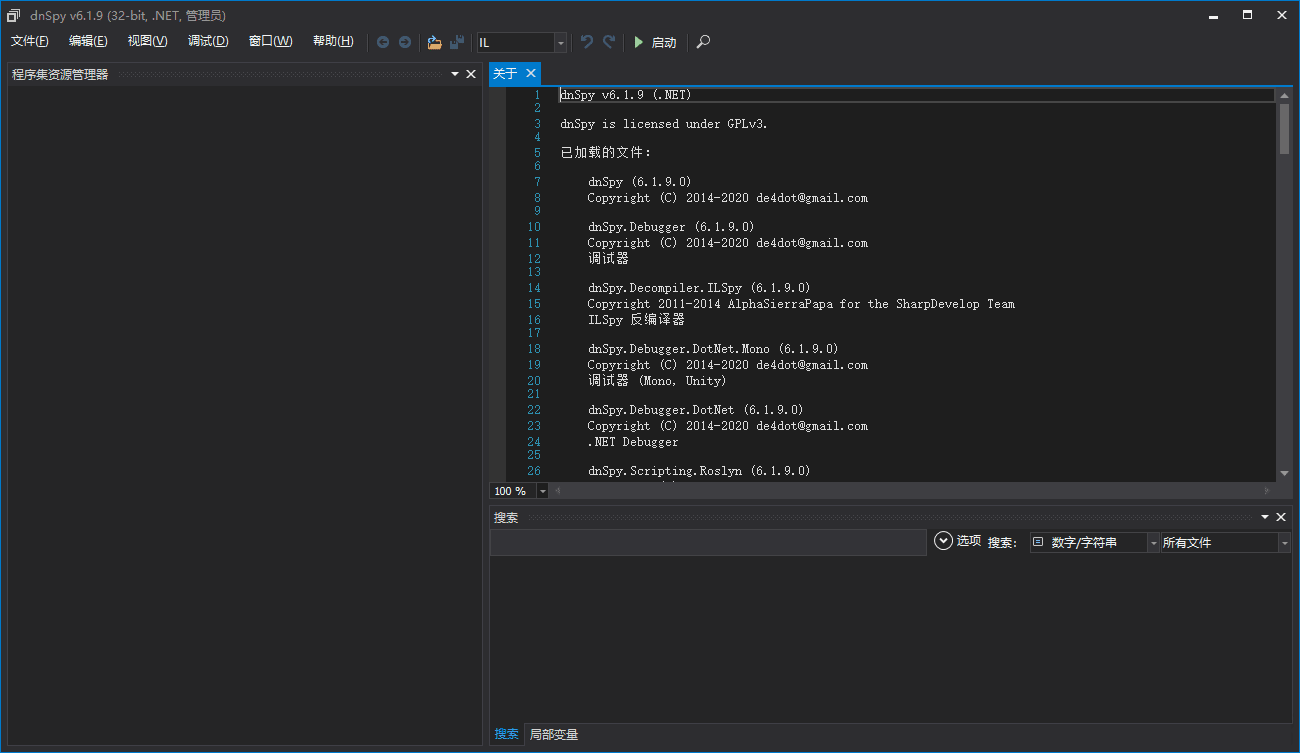Close the 关于 tab

(531, 73)
